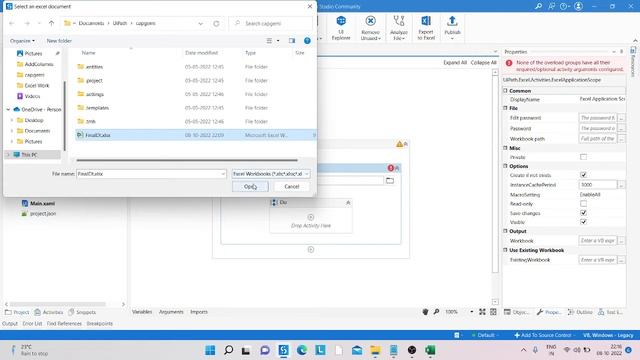Open the address bar history dropdown

pyautogui.click(x=200, y=24)
